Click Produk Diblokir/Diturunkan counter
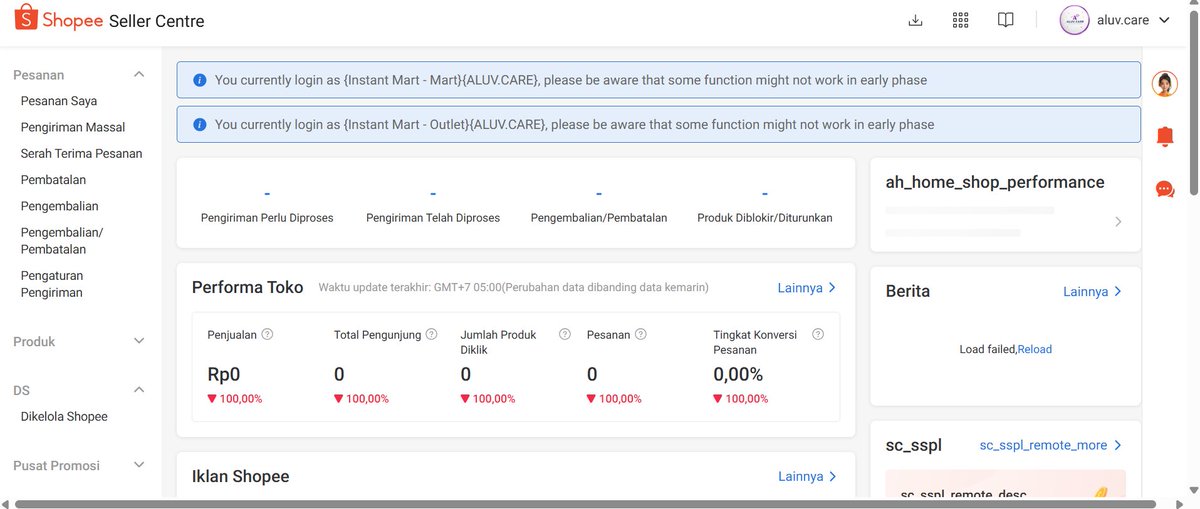Image resolution: width=1200 pixels, height=509 pixels. (765, 205)
